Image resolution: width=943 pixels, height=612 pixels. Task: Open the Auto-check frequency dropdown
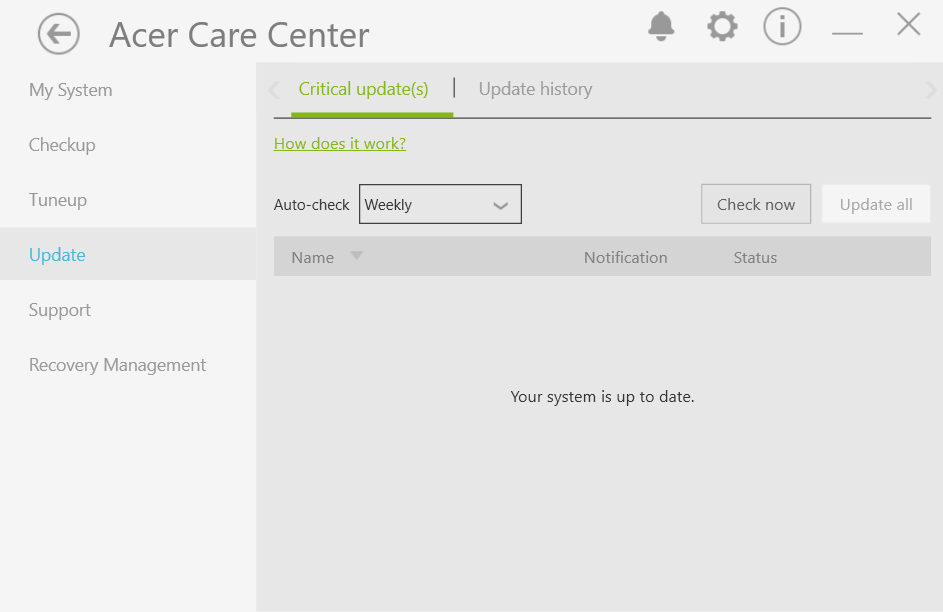click(x=440, y=204)
